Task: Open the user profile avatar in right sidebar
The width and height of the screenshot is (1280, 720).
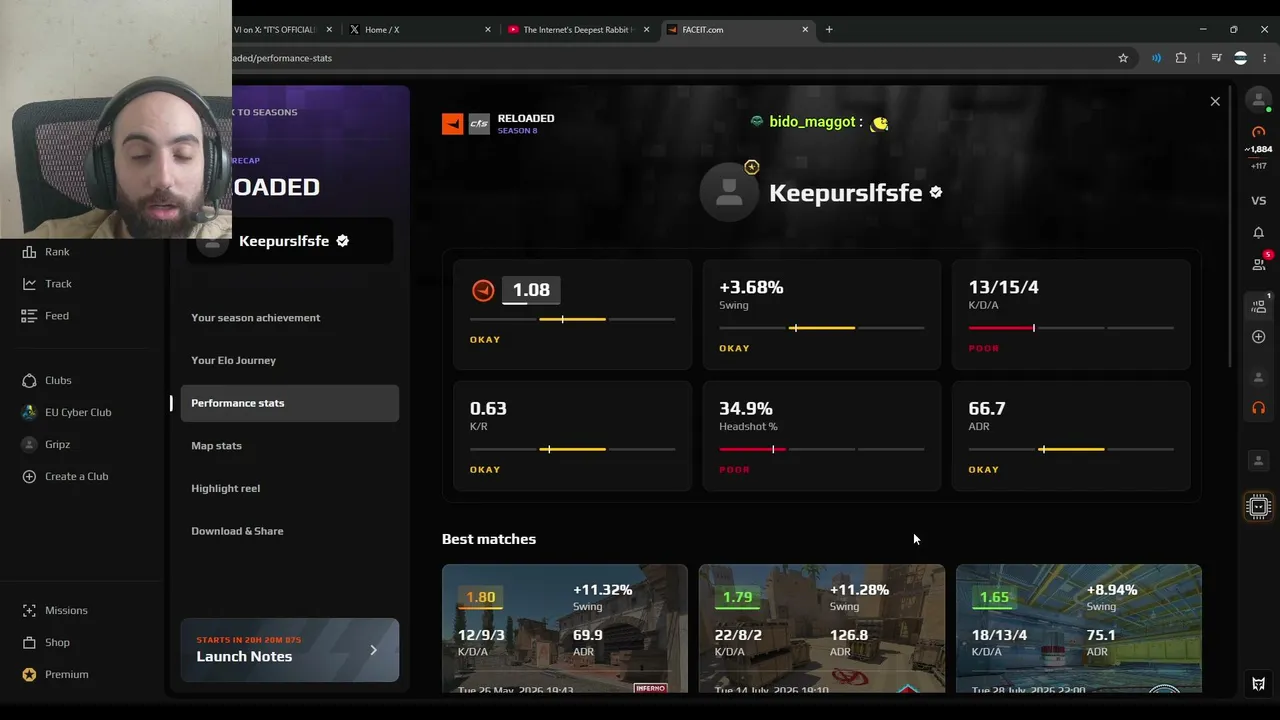Action: [x=1259, y=99]
